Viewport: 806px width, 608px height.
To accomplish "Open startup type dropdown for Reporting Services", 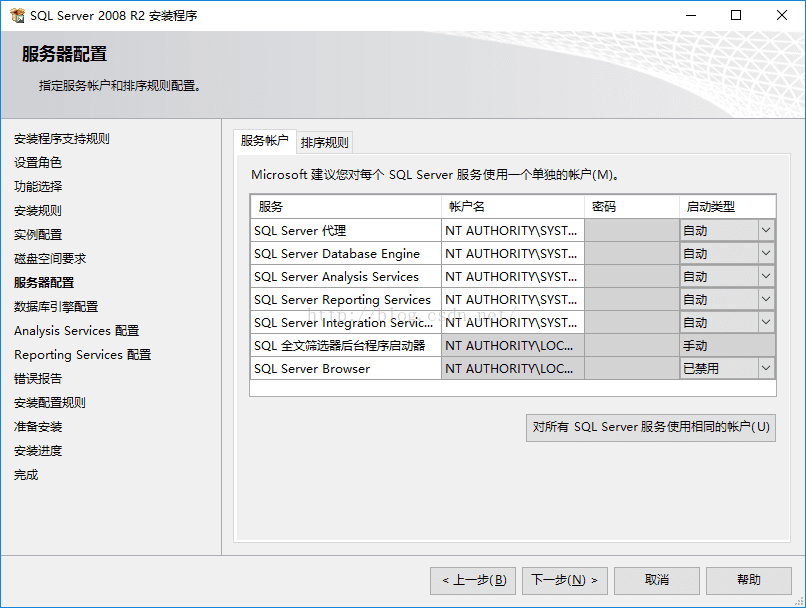I will click(x=766, y=299).
